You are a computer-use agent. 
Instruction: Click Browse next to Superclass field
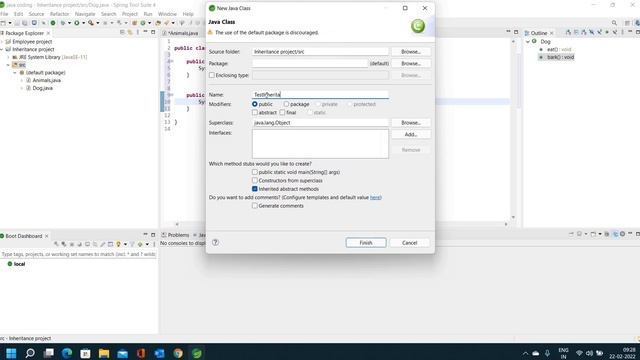(411, 122)
